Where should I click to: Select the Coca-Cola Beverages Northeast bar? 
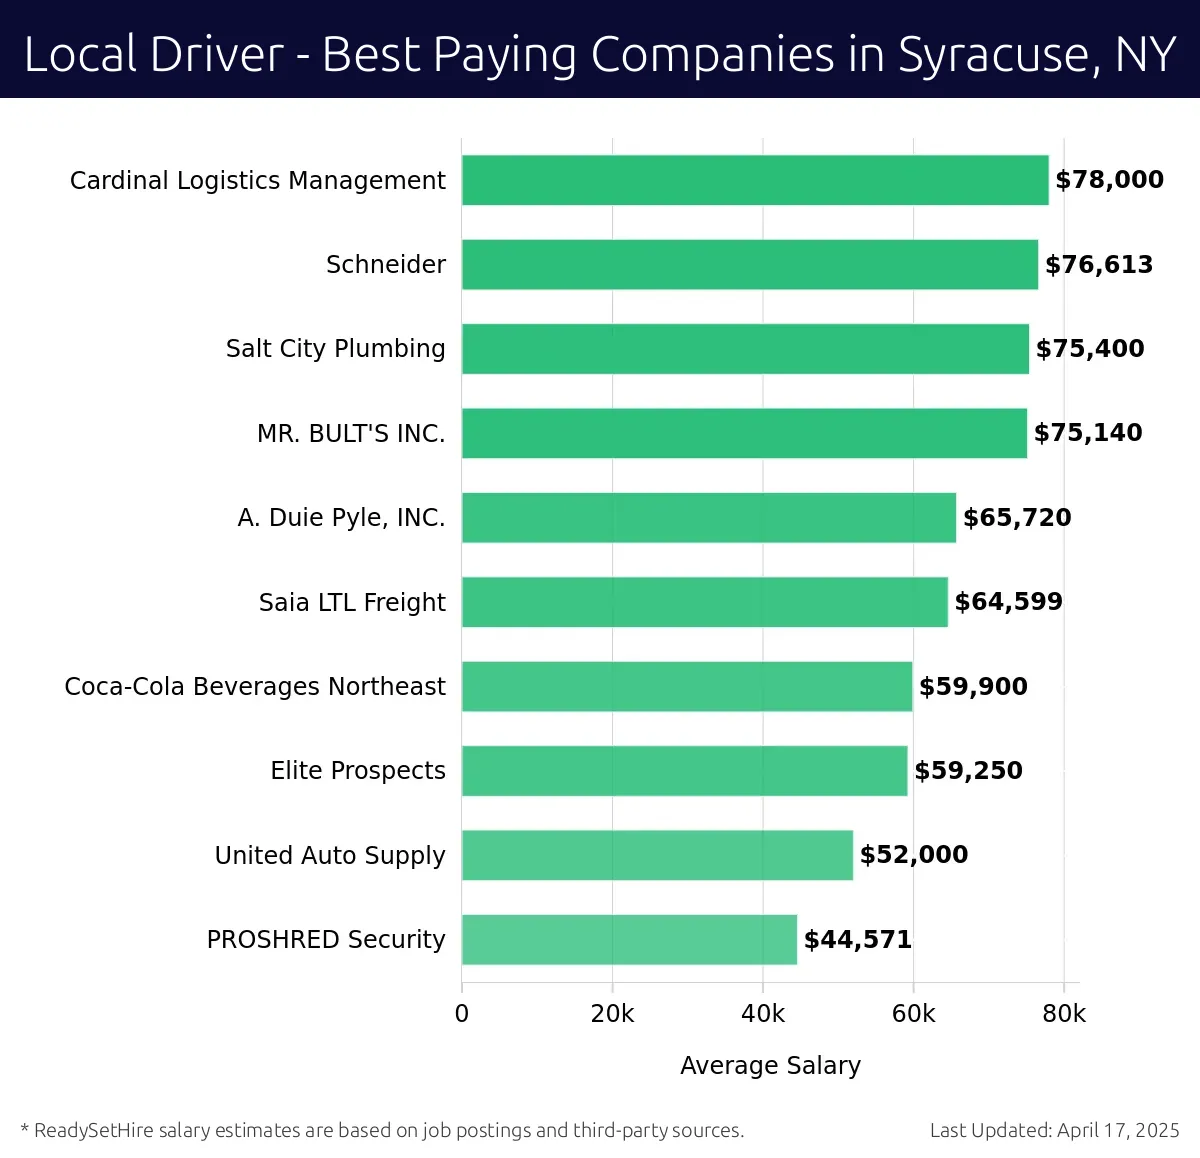tap(687, 686)
